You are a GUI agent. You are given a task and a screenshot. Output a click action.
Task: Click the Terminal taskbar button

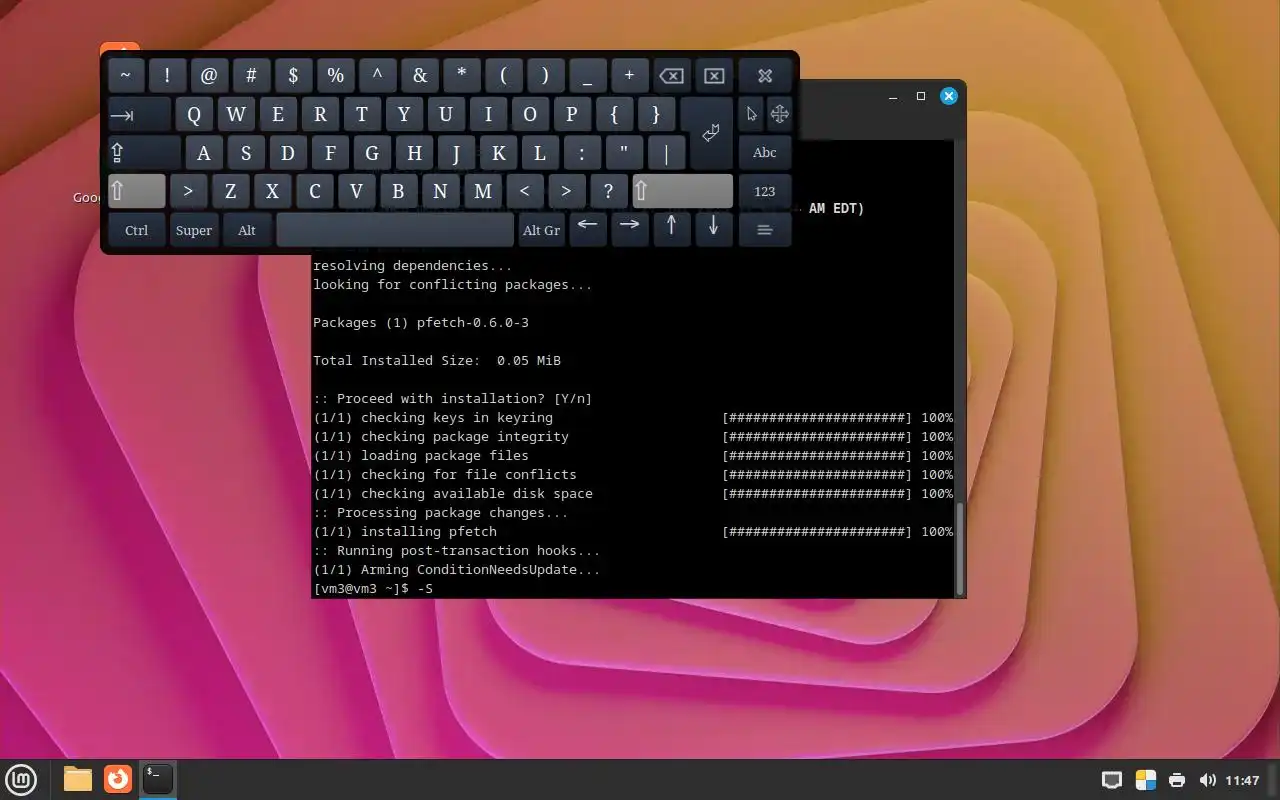[x=158, y=779]
